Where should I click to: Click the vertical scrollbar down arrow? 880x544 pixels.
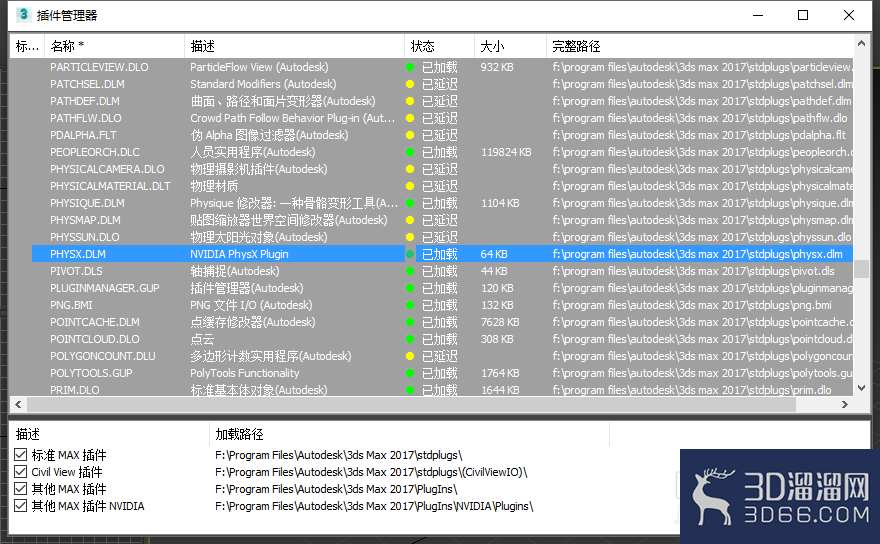[x=861, y=387]
